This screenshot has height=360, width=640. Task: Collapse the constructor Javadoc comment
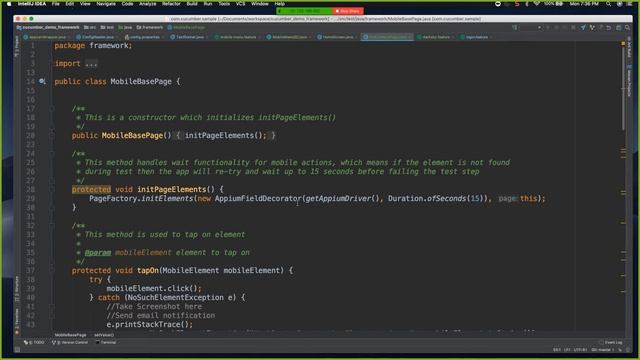click(x=52, y=109)
